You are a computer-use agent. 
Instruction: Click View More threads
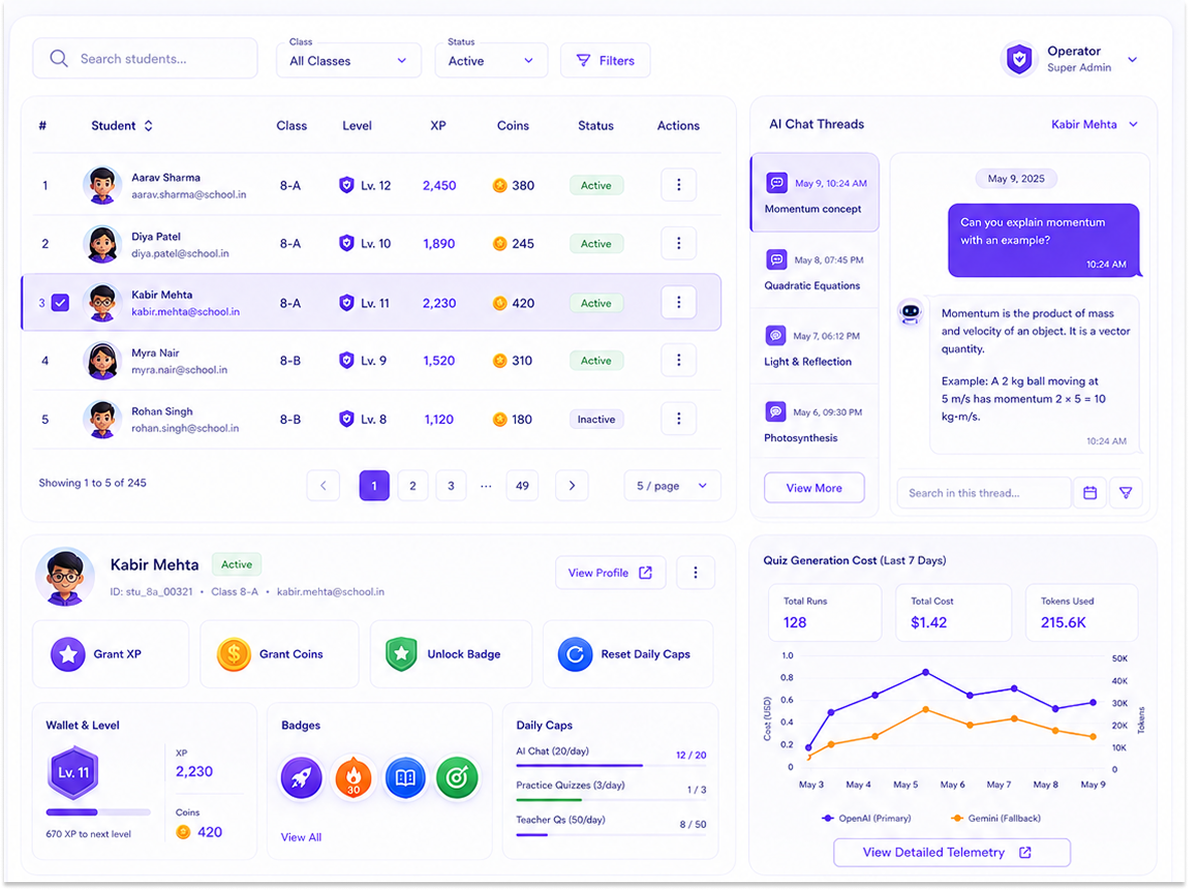click(x=814, y=487)
